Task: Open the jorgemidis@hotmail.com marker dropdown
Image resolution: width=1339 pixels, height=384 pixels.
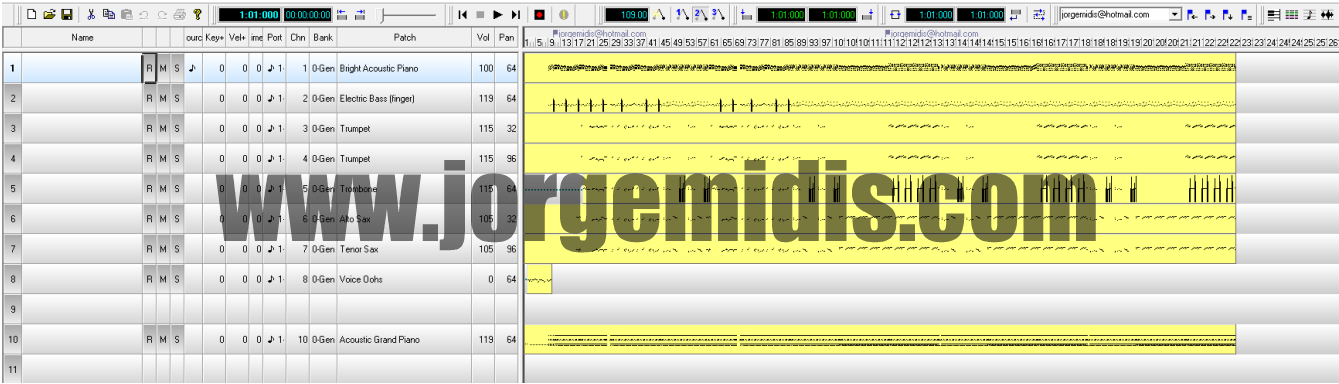Action: [1175, 15]
